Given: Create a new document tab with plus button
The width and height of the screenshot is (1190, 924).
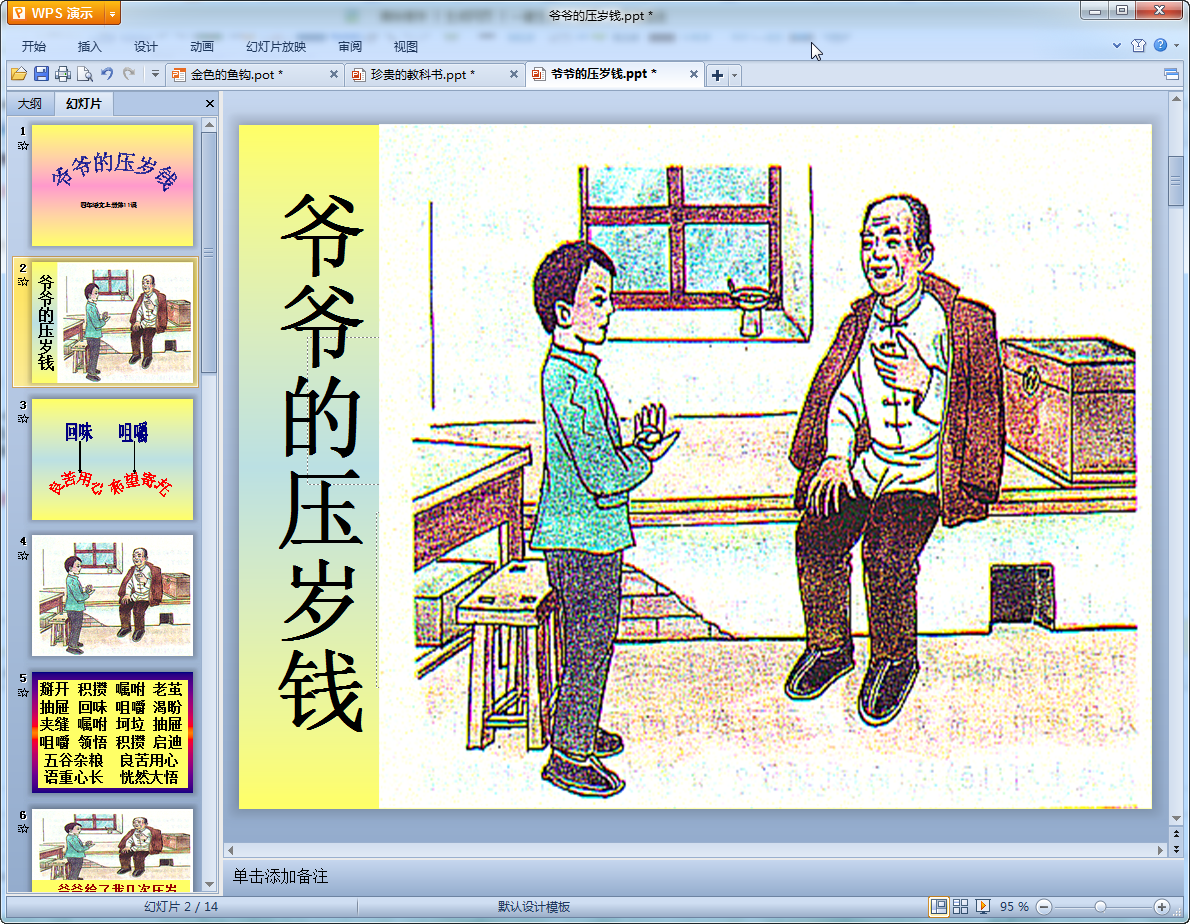Looking at the screenshot, I should pos(717,75).
